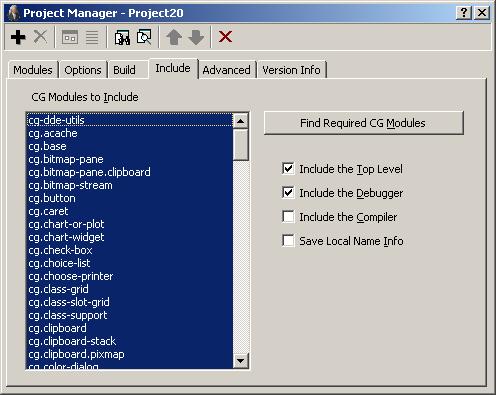
Task: Click the red X delete icon
Action: click(x=225, y=37)
